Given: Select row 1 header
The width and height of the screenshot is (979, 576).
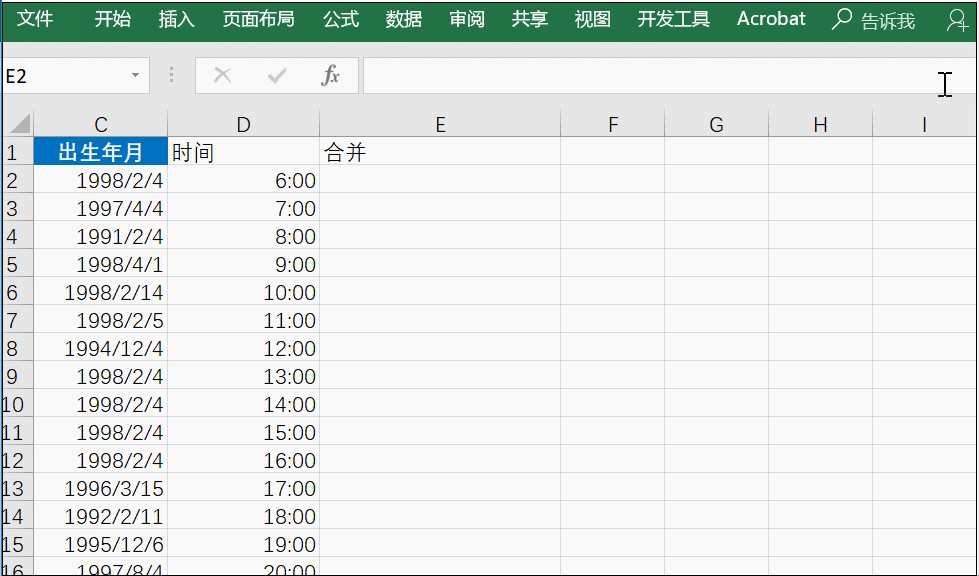Looking at the screenshot, I should (x=17, y=152).
